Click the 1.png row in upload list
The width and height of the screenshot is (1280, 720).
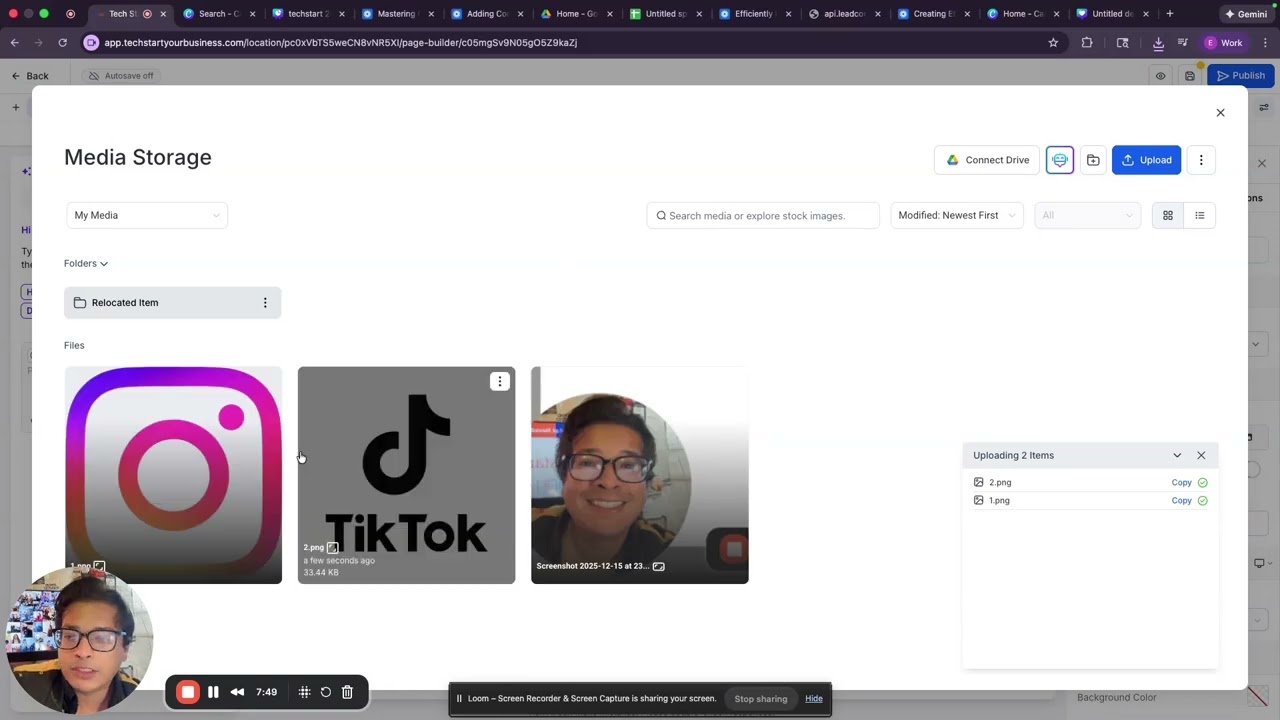(x=1090, y=501)
